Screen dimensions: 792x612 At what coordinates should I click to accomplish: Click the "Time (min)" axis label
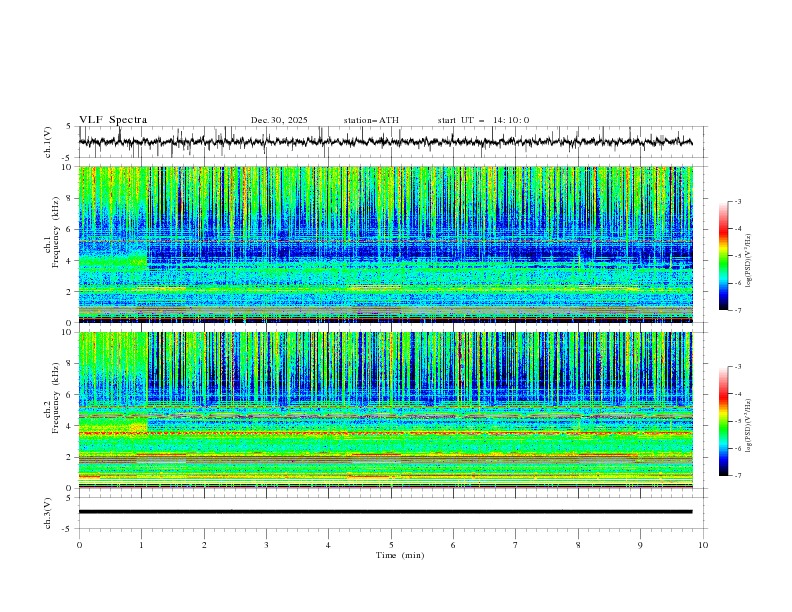tap(400, 555)
